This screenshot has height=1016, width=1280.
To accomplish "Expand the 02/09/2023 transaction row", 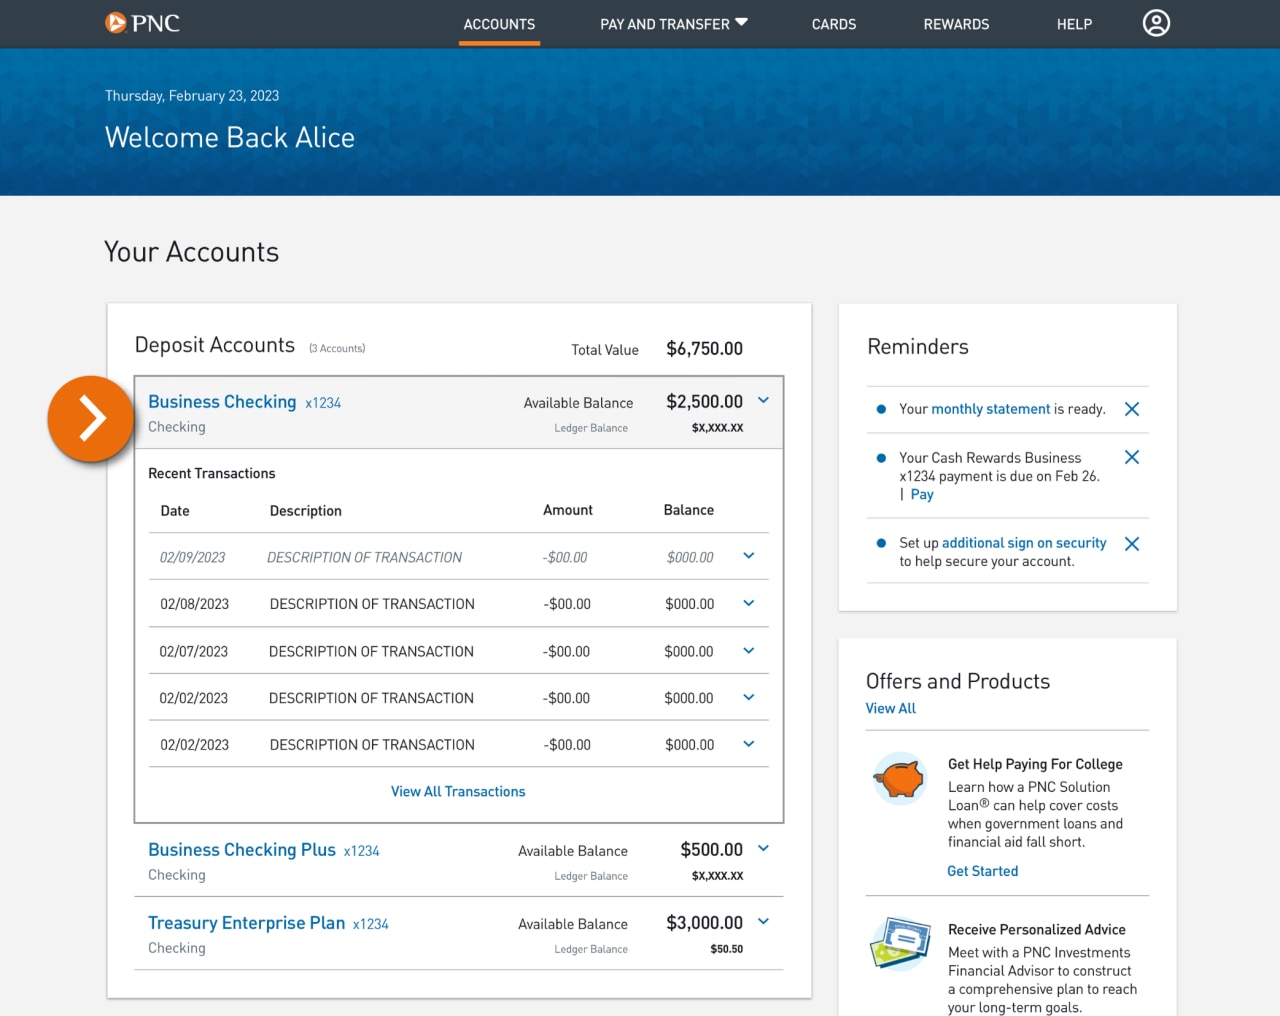I will tap(748, 556).
